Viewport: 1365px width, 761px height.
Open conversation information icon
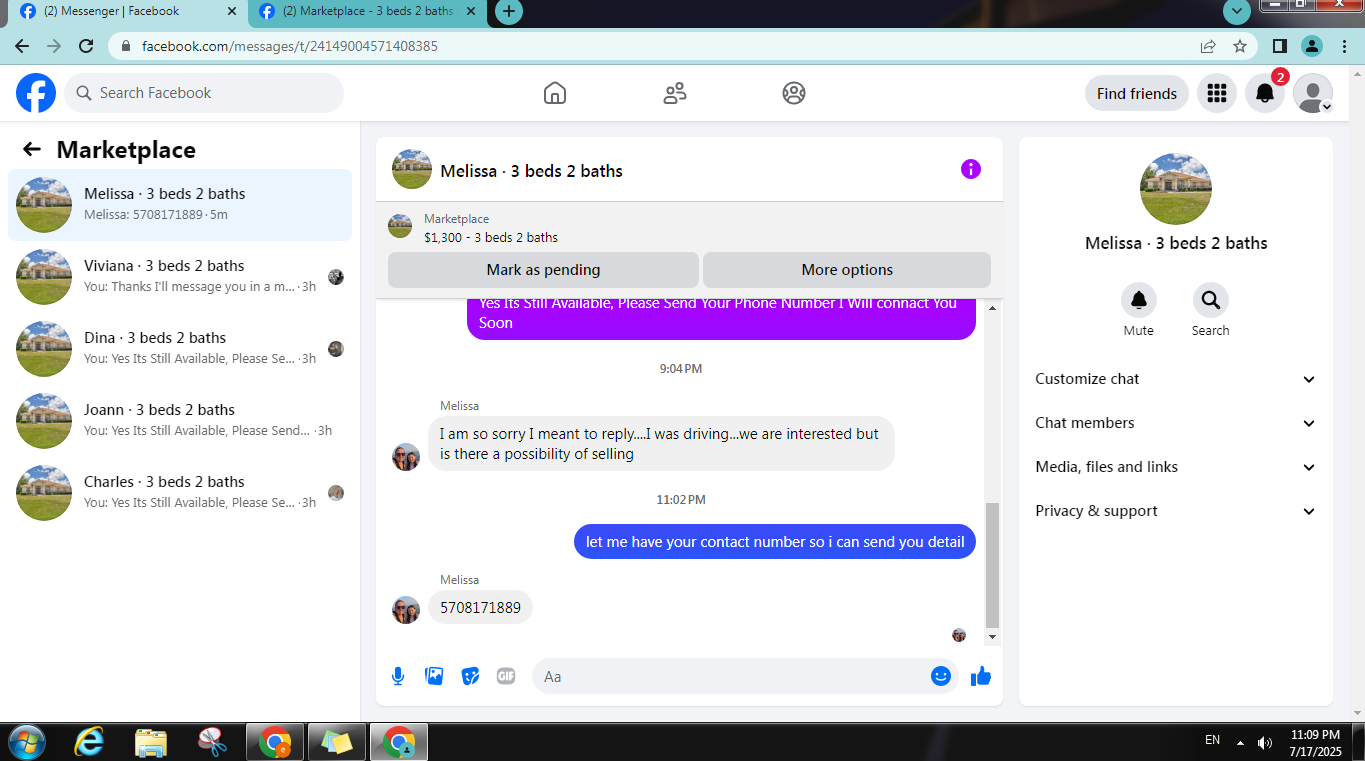(970, 169)
